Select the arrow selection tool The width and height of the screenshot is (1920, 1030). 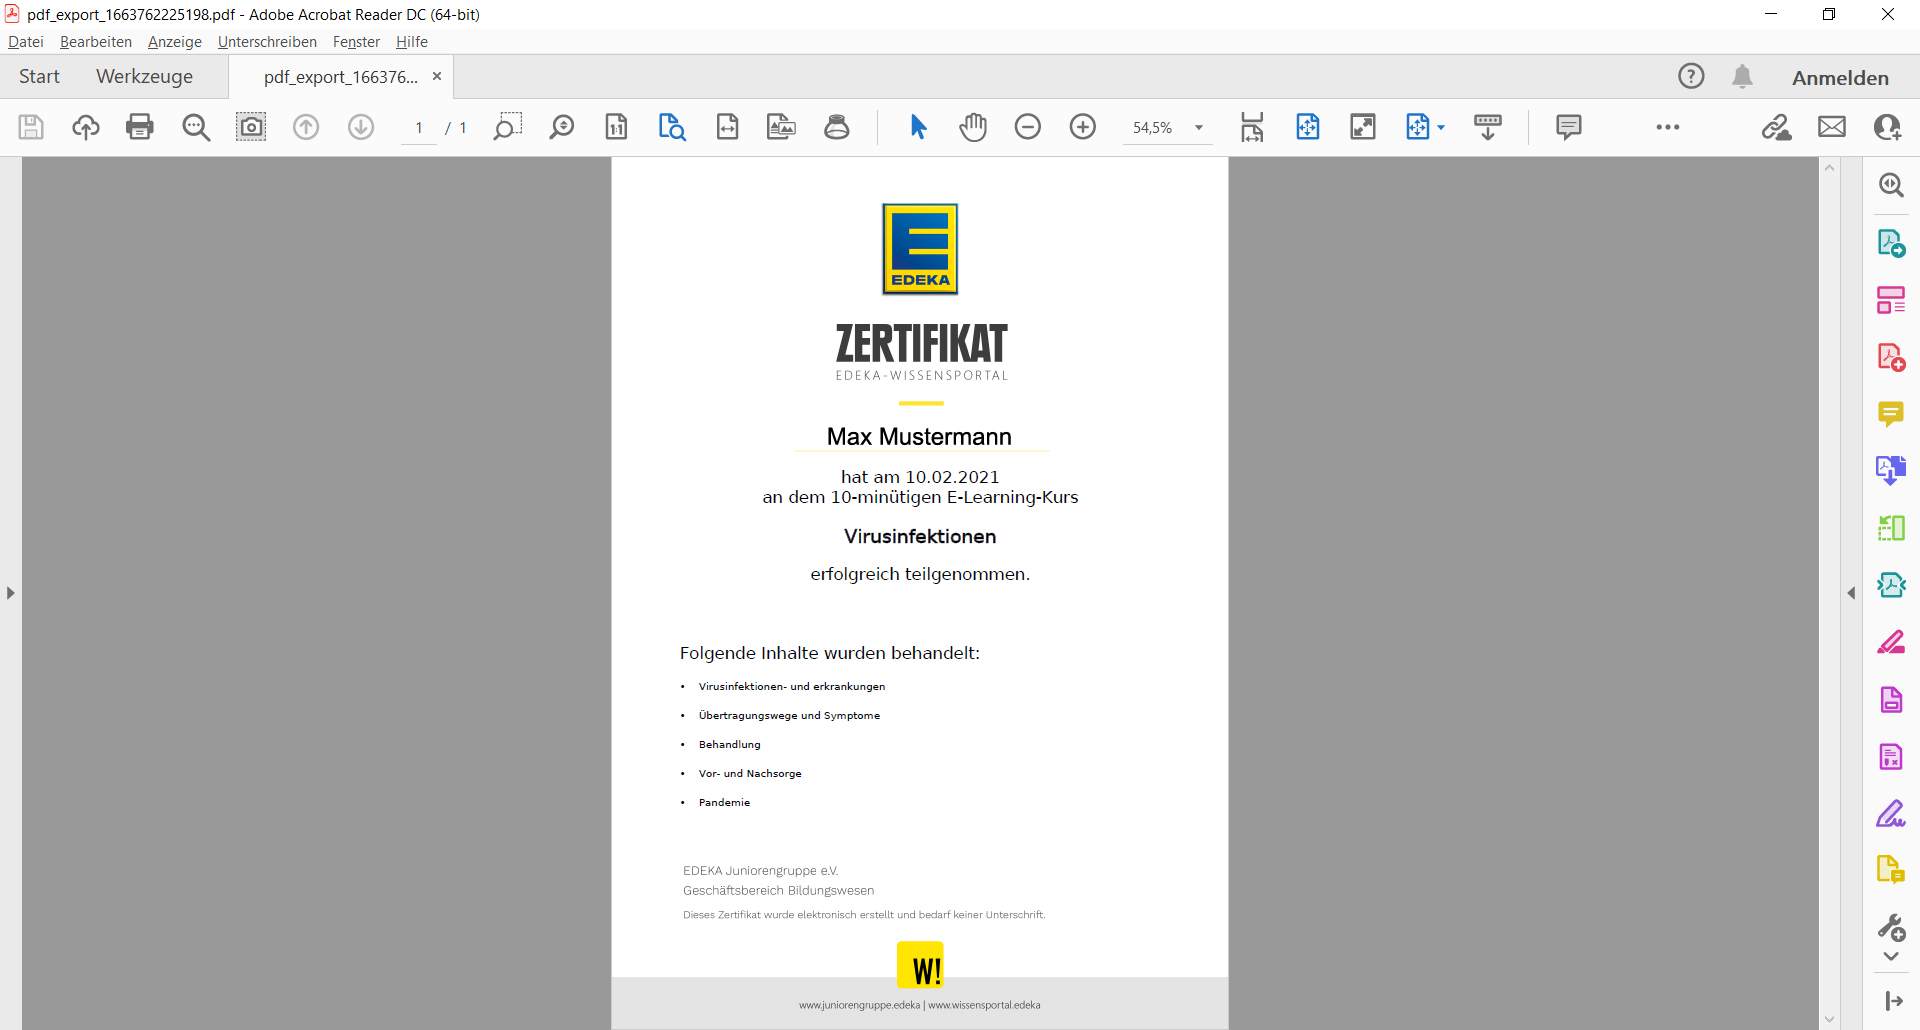click(918, 127)
